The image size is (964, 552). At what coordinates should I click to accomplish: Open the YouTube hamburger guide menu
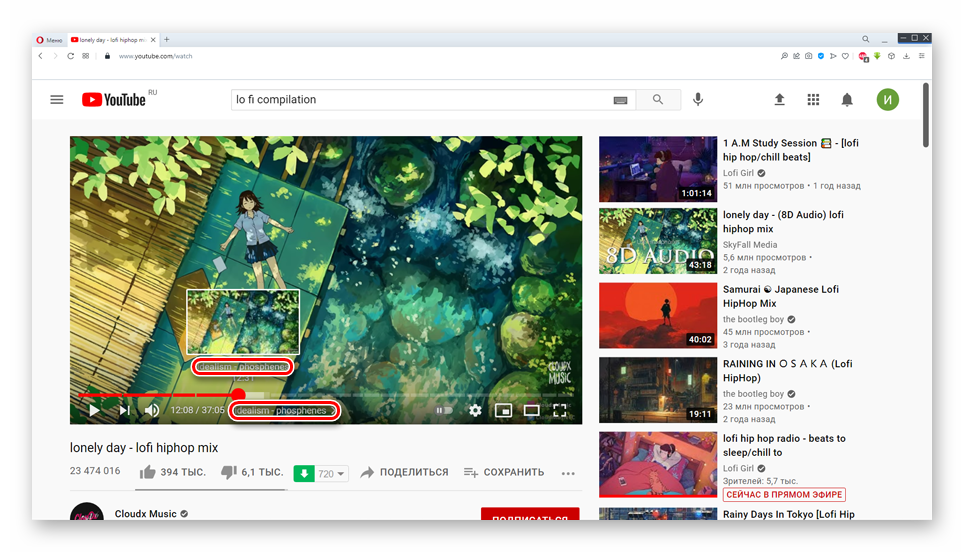57,100
